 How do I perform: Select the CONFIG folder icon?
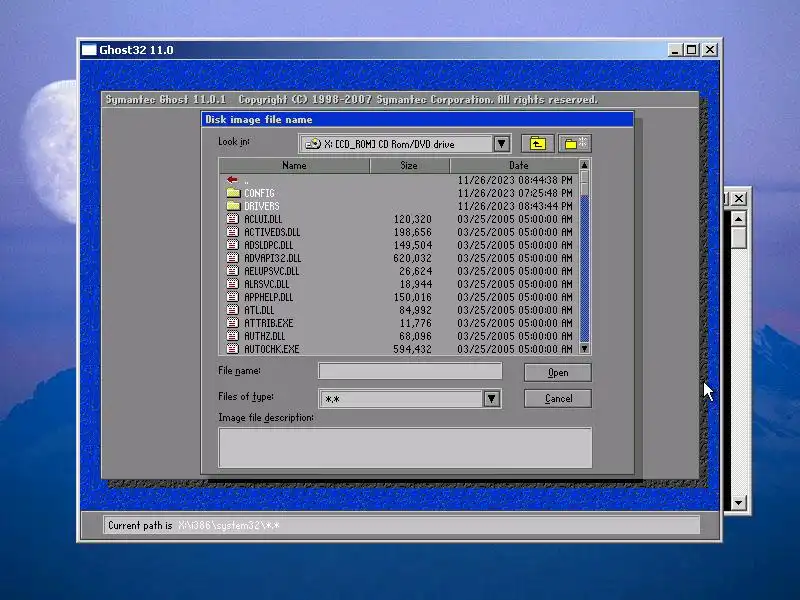233,193
